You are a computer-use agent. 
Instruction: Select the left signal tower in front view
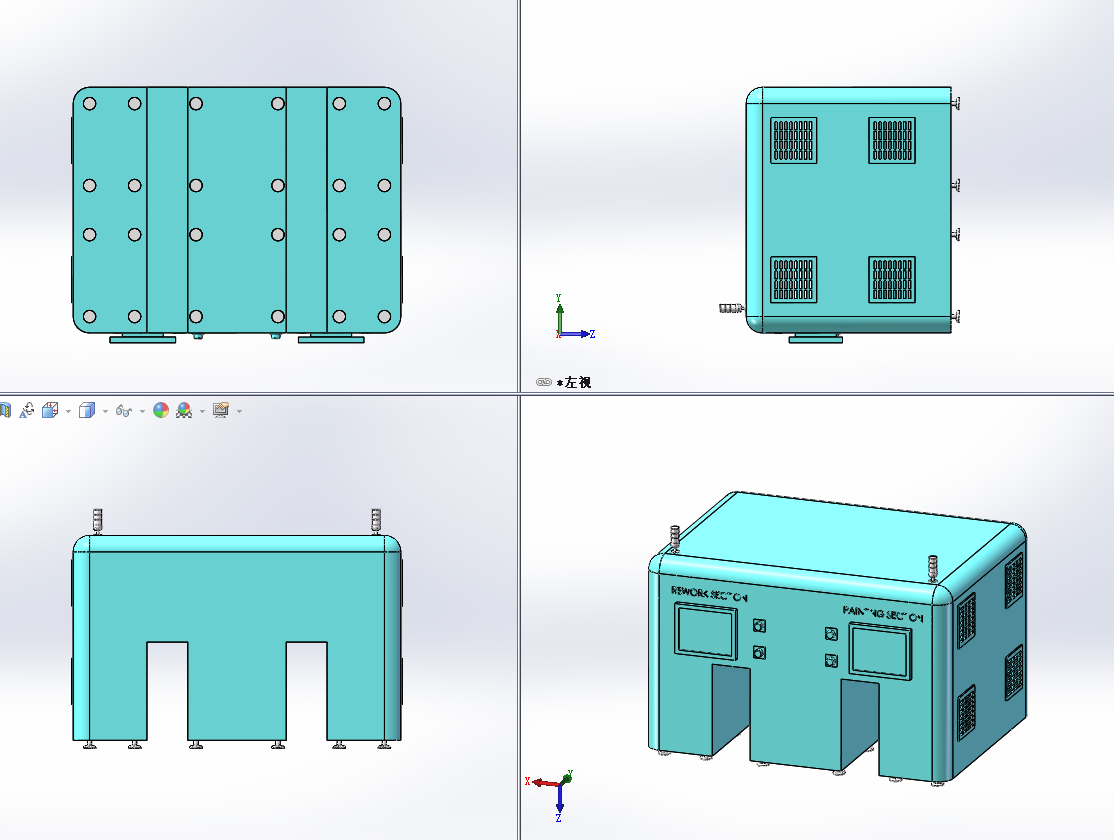[98, 521]
